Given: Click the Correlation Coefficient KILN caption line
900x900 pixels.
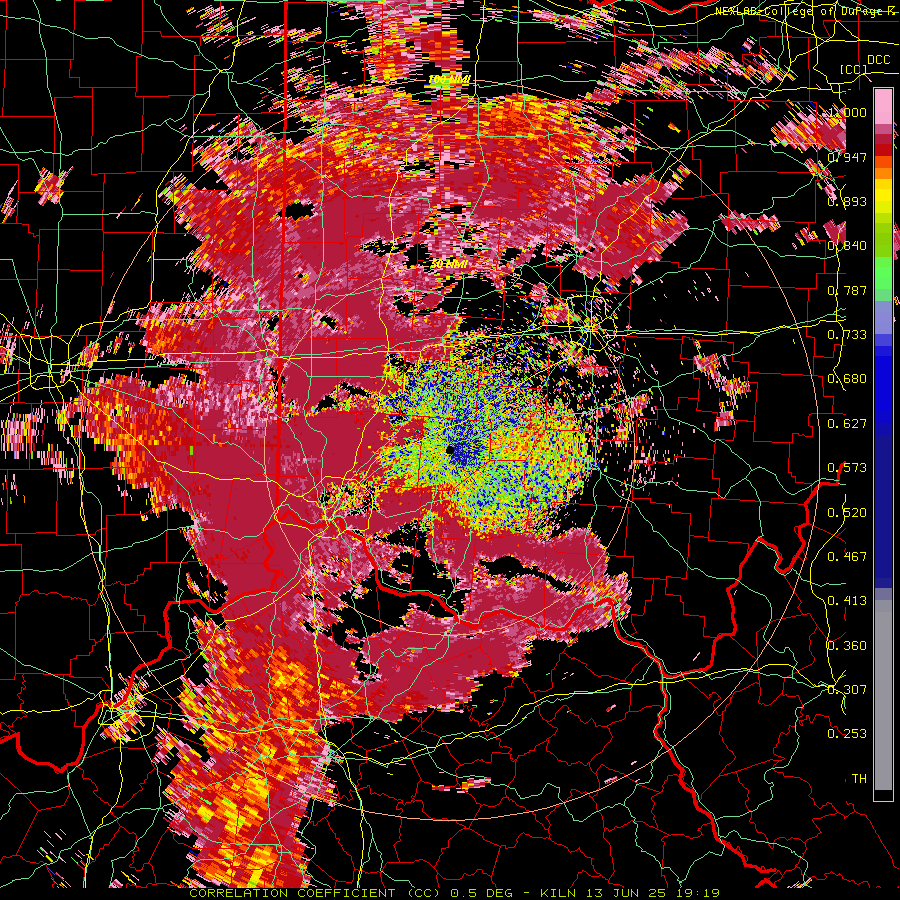Looking at the screenshot, I should tap(455, 893).
